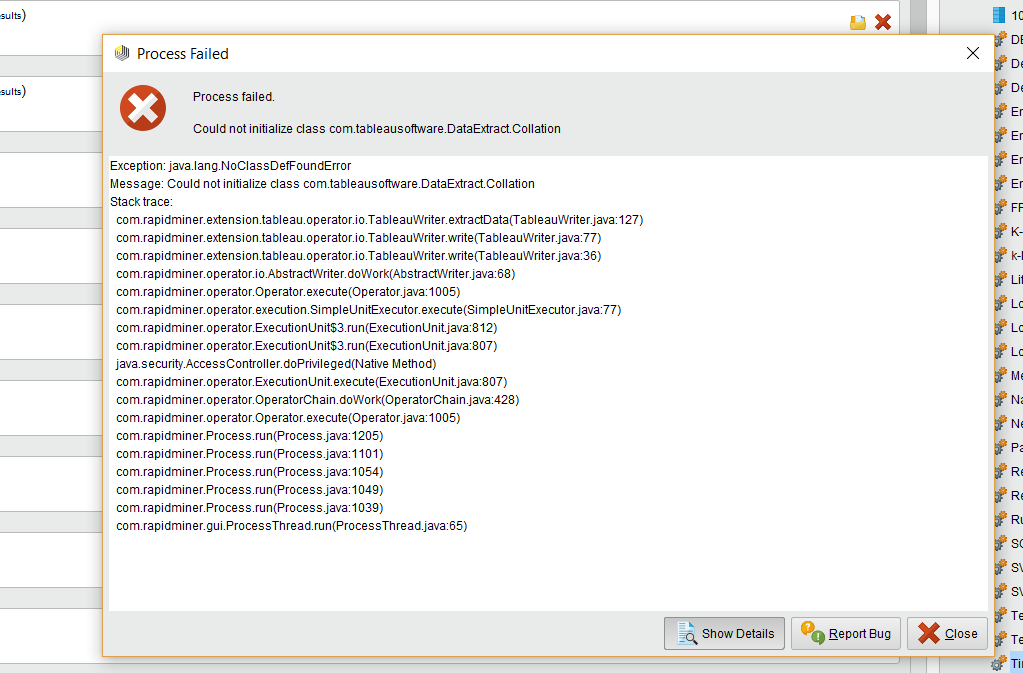Select the k-NN operator gear icon in the sidebar
This screenshot has width=1023, height=673.
click(999, 255)
